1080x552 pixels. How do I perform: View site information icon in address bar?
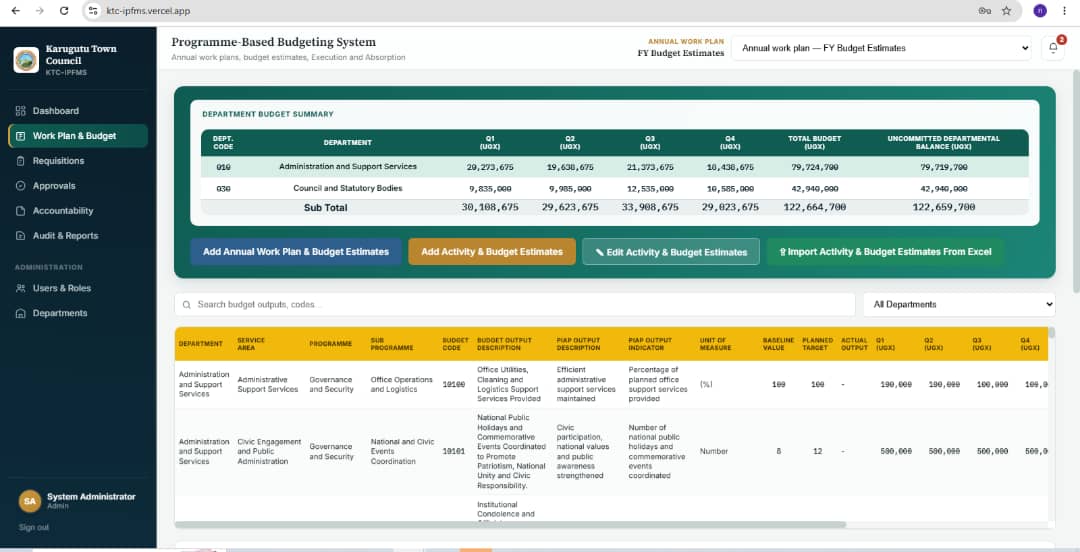point(94,10)
